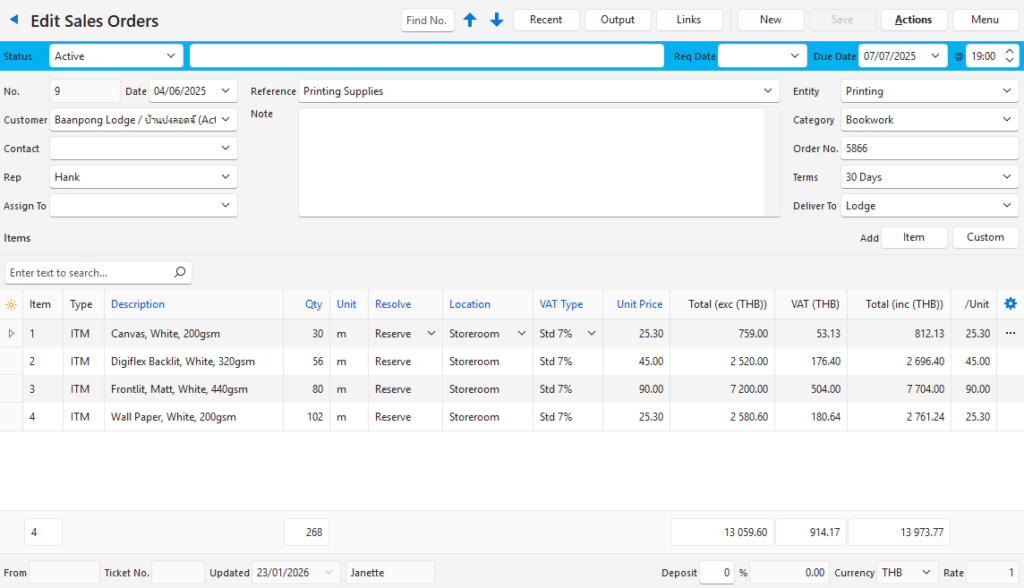Open the Due Date calendar dropdown
Viewport: 1024px width, 588px height.
point(935,56)
